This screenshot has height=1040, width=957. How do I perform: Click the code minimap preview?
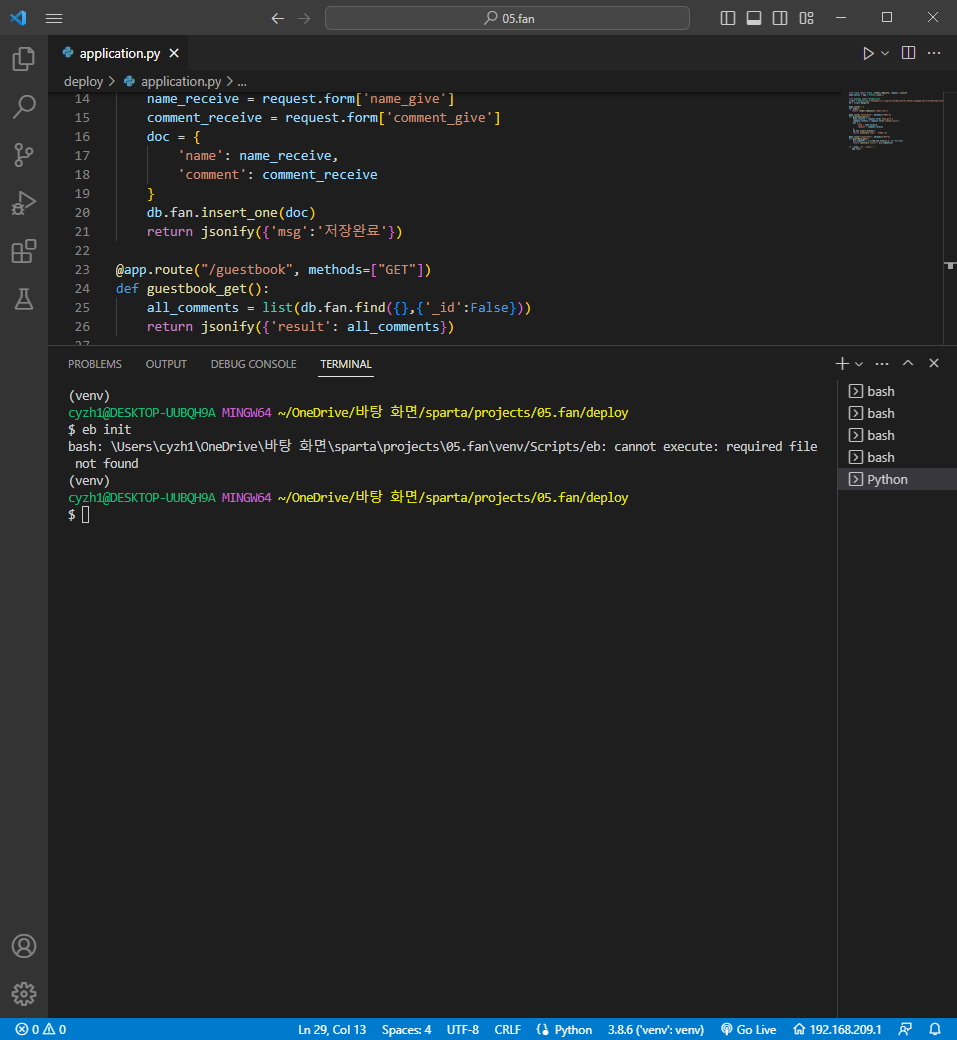tap(894, 121)
